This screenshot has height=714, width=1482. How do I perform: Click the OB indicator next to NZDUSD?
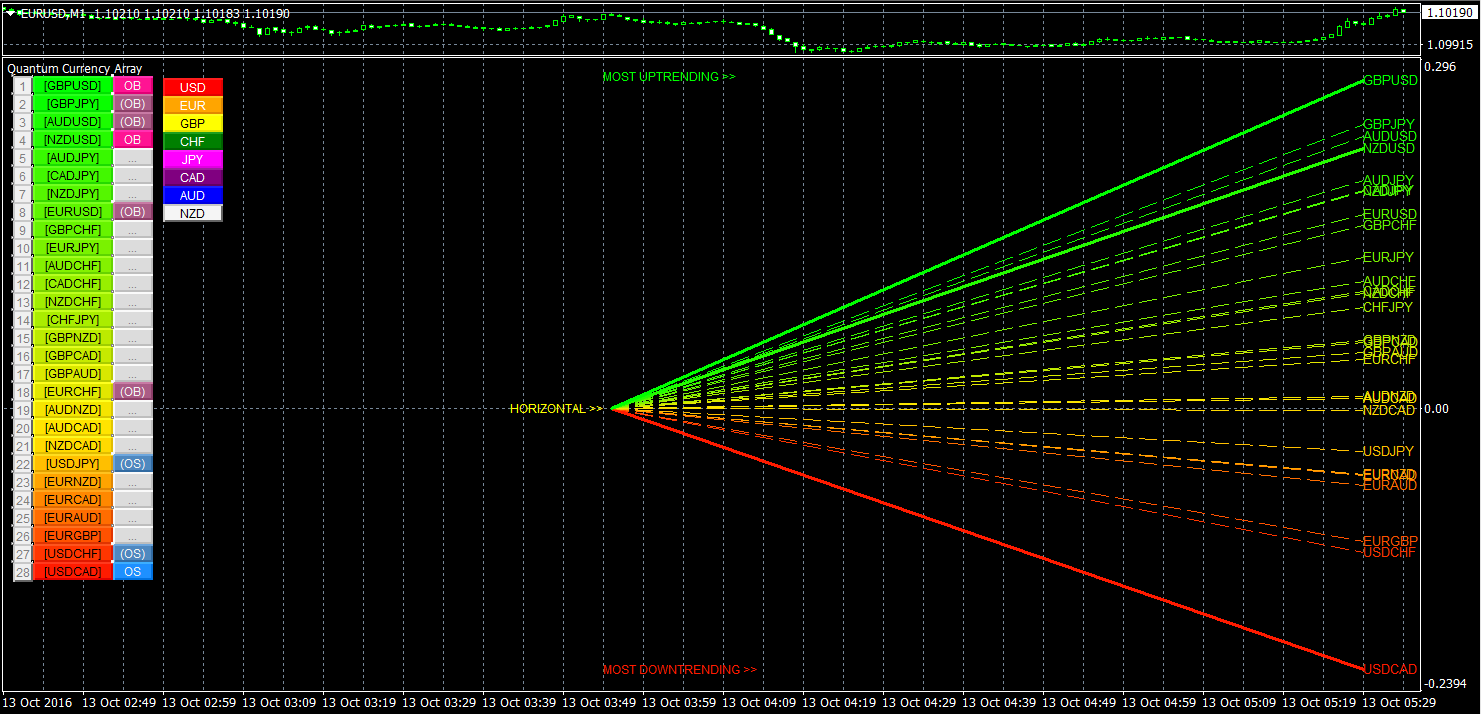tap(132, 140)
